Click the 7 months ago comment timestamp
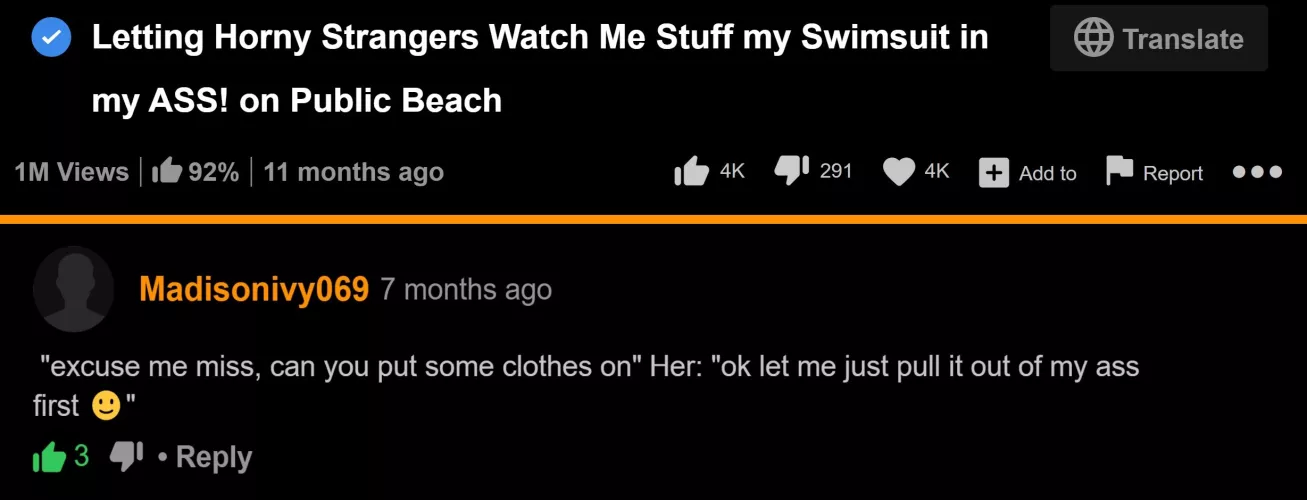 point(466,290)
